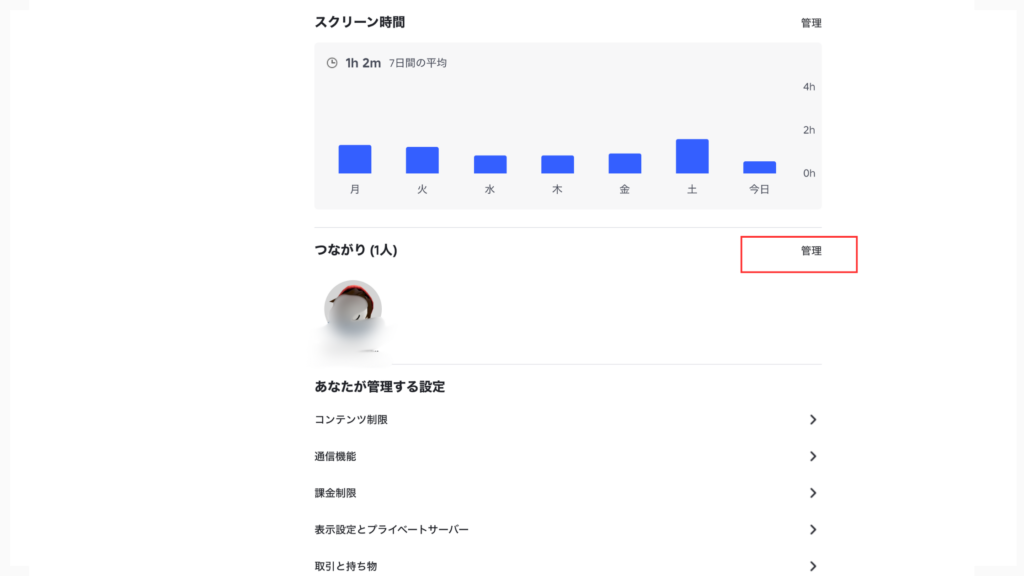The image size is (1024, 576).
Task: Expand the 取引と持ち物 chevron arrow
Action: [813, 566]
